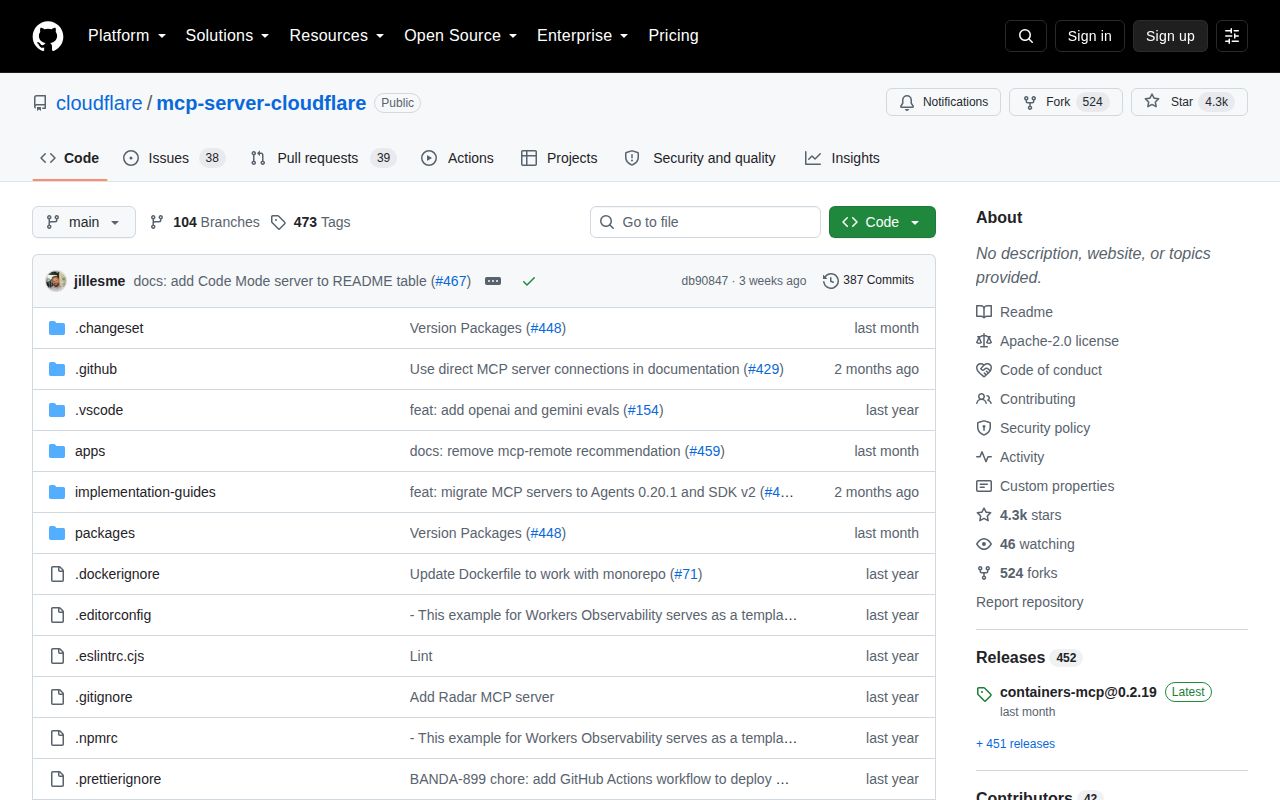Image resolution: width=1280 pixels, height=800 pixels.
Task: Open the 387 Commits history
Action: click(868, 280)
